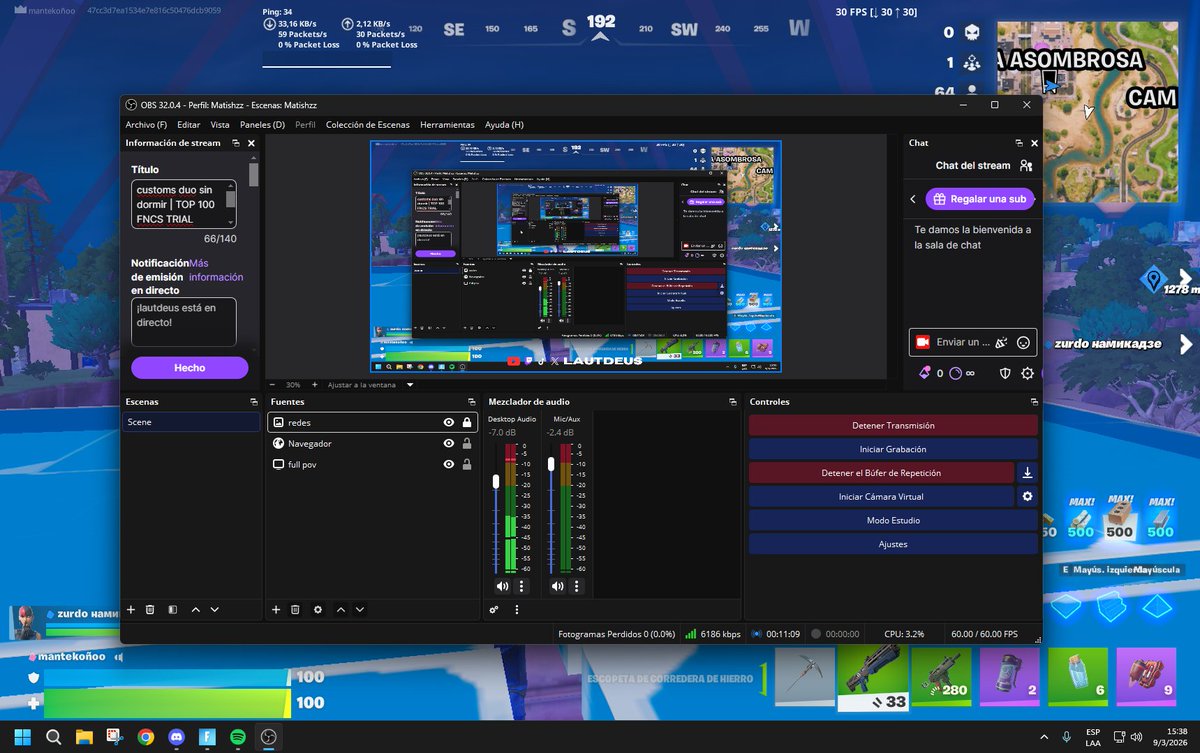The height and width of the screenshot is (753, 1200).
Task: Select Scene in Escenas list
Action: tap(191, 423)
